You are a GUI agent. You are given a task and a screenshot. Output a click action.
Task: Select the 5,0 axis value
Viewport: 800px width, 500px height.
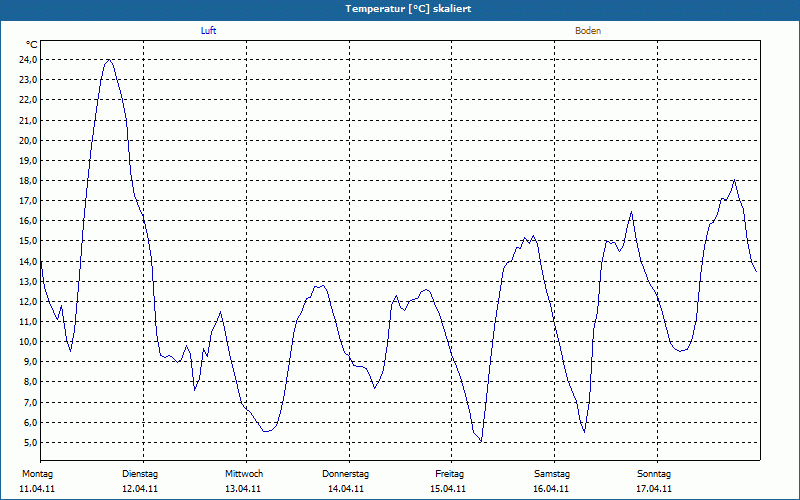[x=30, y=442]
